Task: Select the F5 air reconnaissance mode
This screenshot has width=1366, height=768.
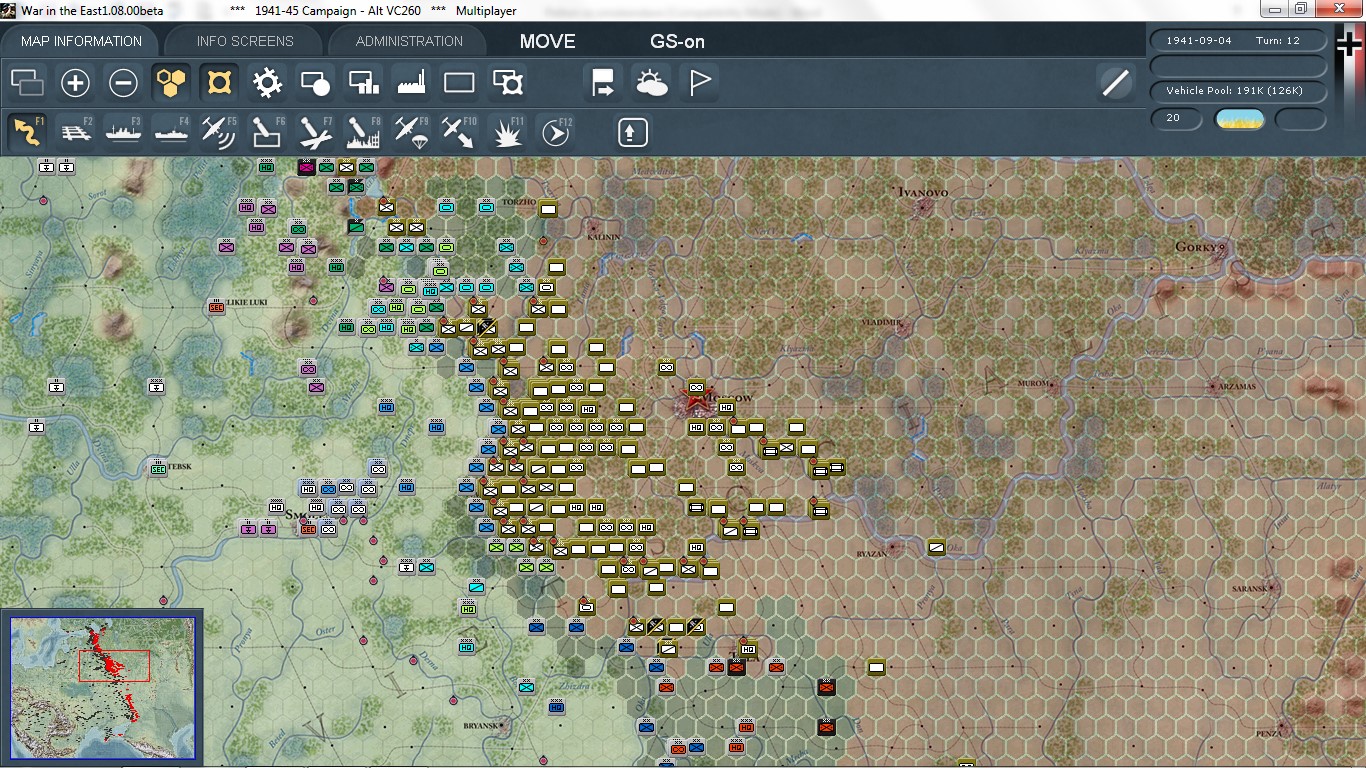Action: pos(219,132)
